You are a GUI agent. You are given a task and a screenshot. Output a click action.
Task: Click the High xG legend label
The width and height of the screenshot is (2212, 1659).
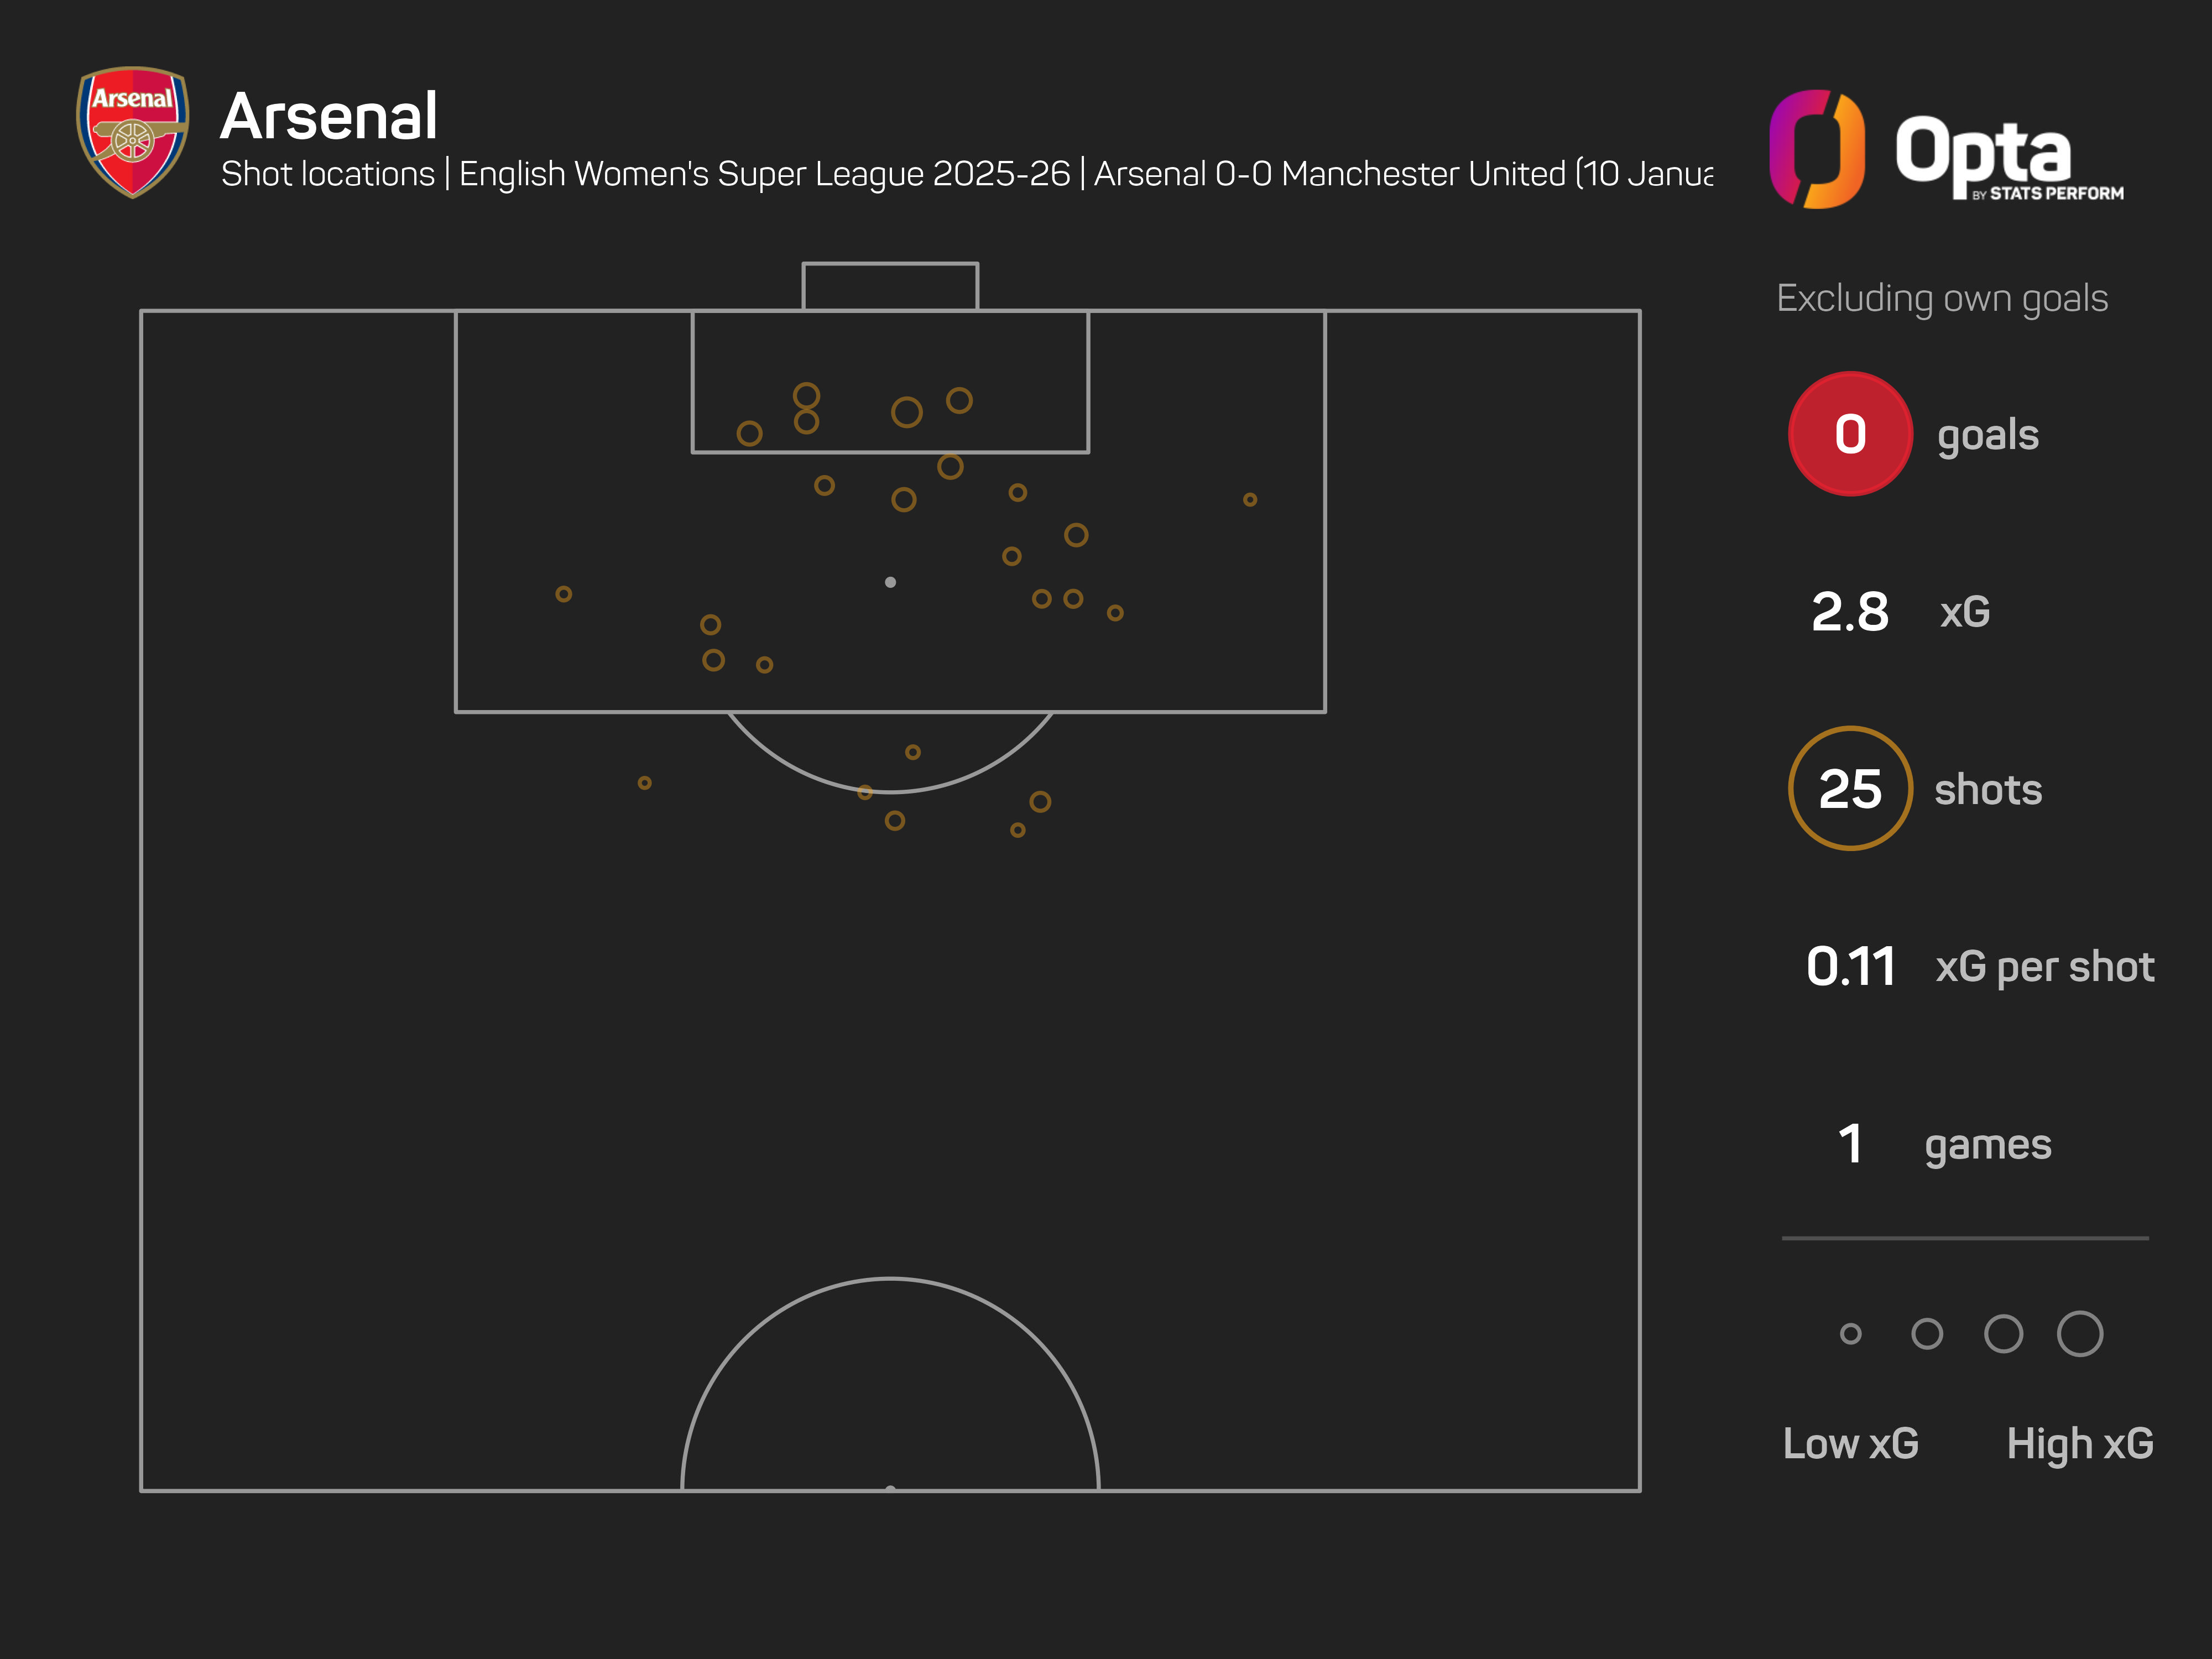(x=2080, y=1443)
